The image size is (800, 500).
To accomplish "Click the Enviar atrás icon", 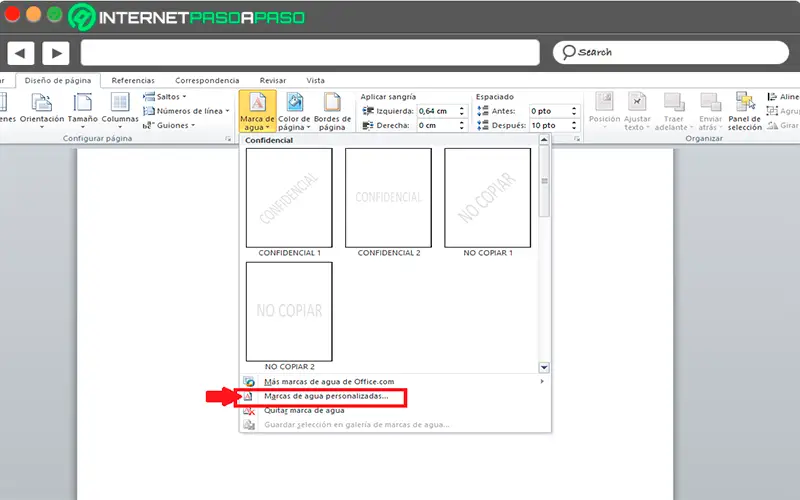I will pos(710,102).
